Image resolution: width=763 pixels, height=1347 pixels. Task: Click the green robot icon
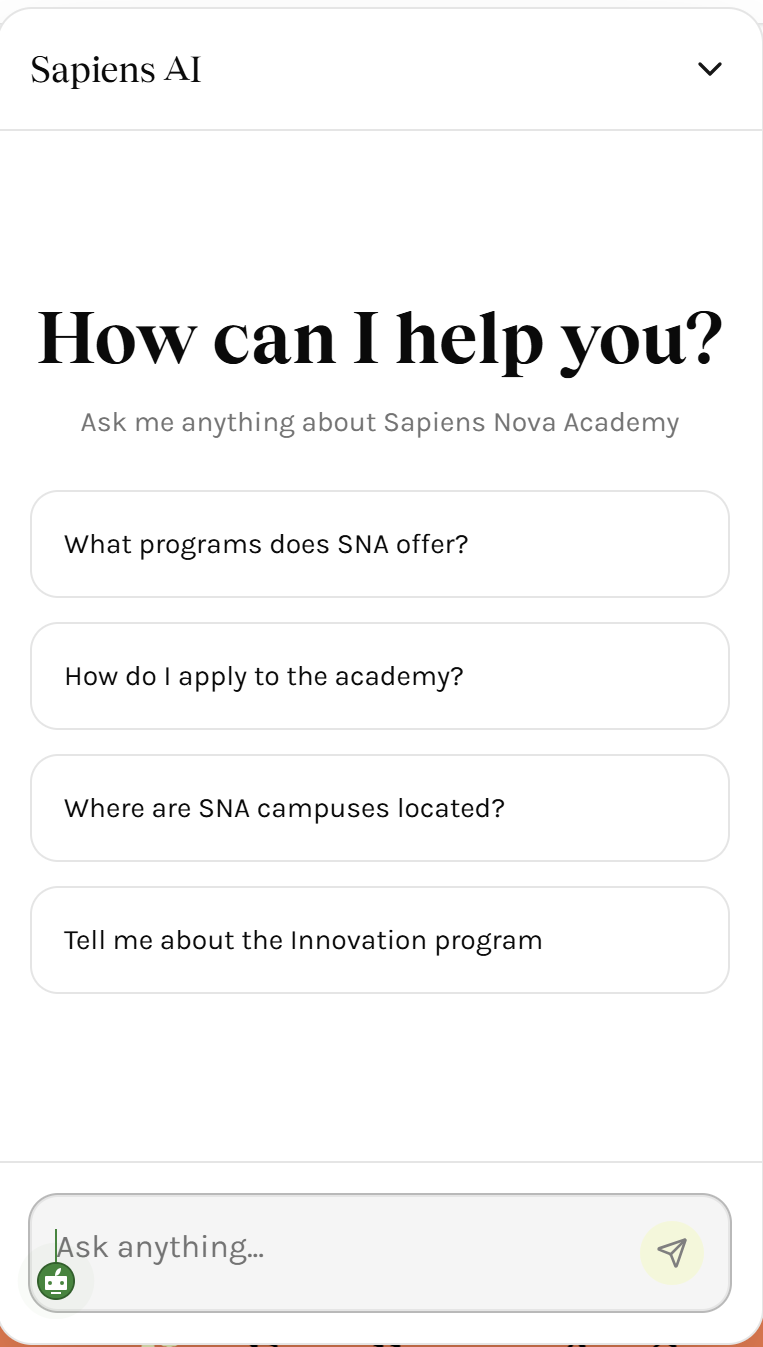[56, 1280]
